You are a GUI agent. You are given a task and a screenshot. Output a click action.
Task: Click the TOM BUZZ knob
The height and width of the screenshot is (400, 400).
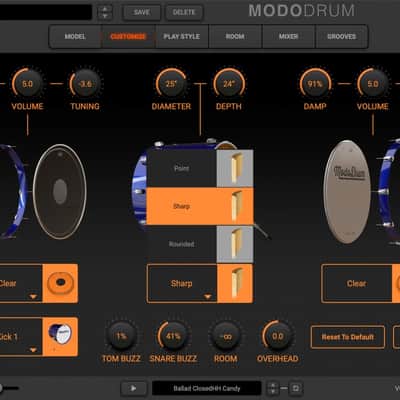tap(121, 336)
